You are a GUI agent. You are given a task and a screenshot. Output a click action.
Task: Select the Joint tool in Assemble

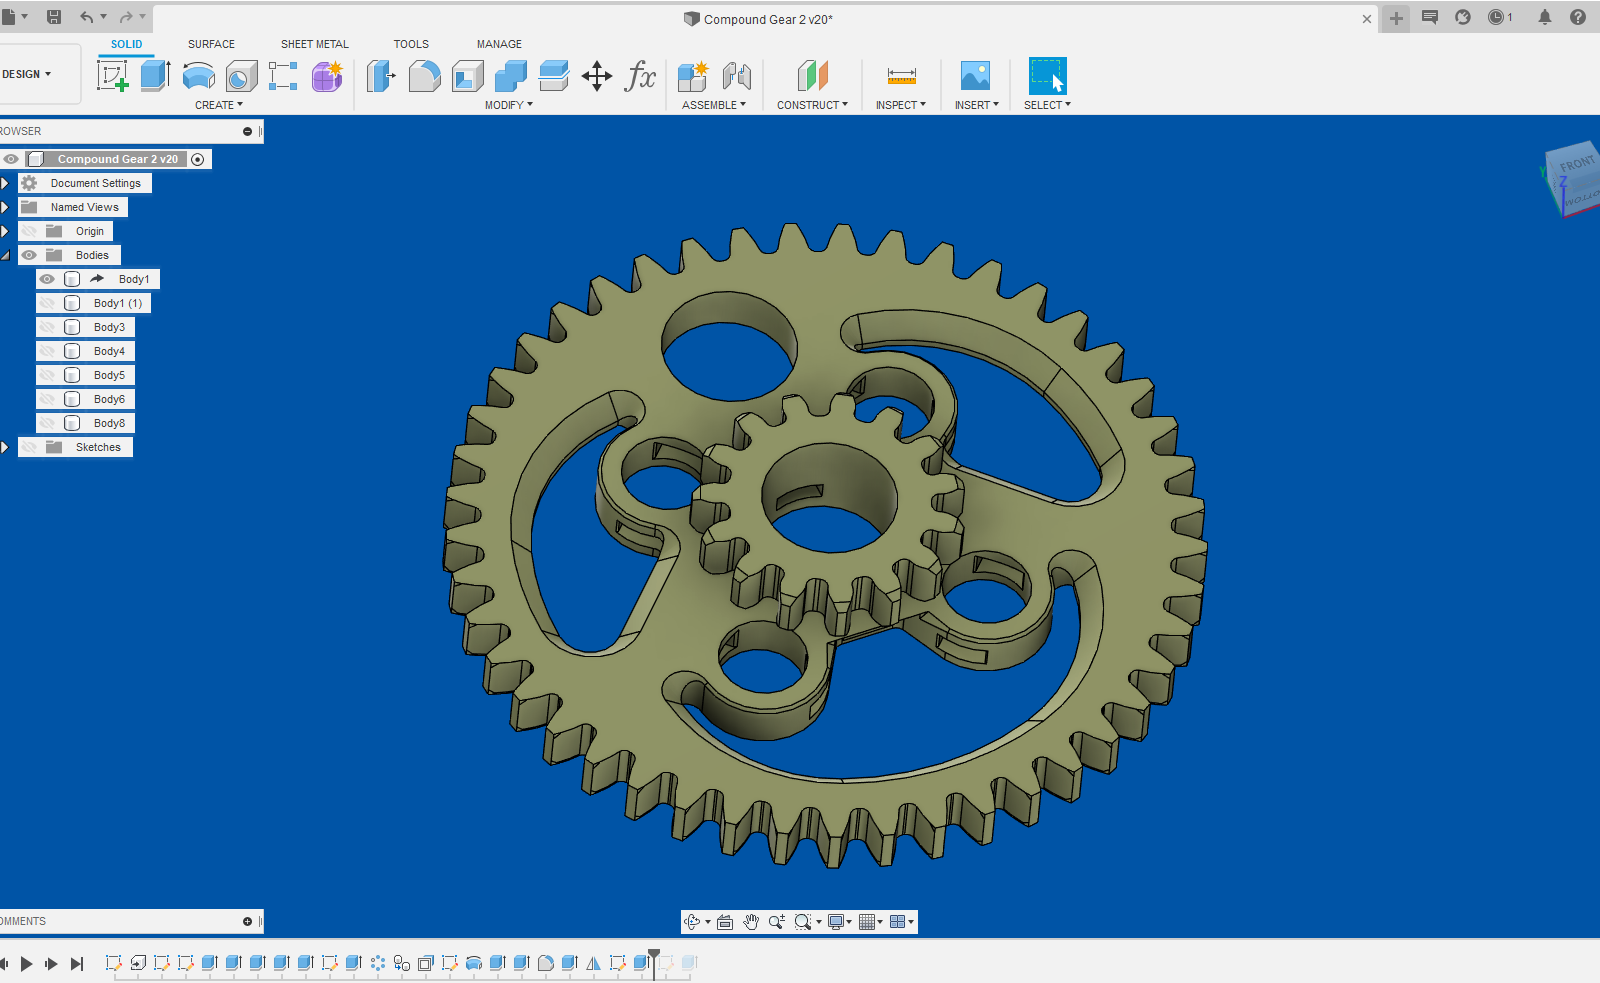(x=737, y=76)
